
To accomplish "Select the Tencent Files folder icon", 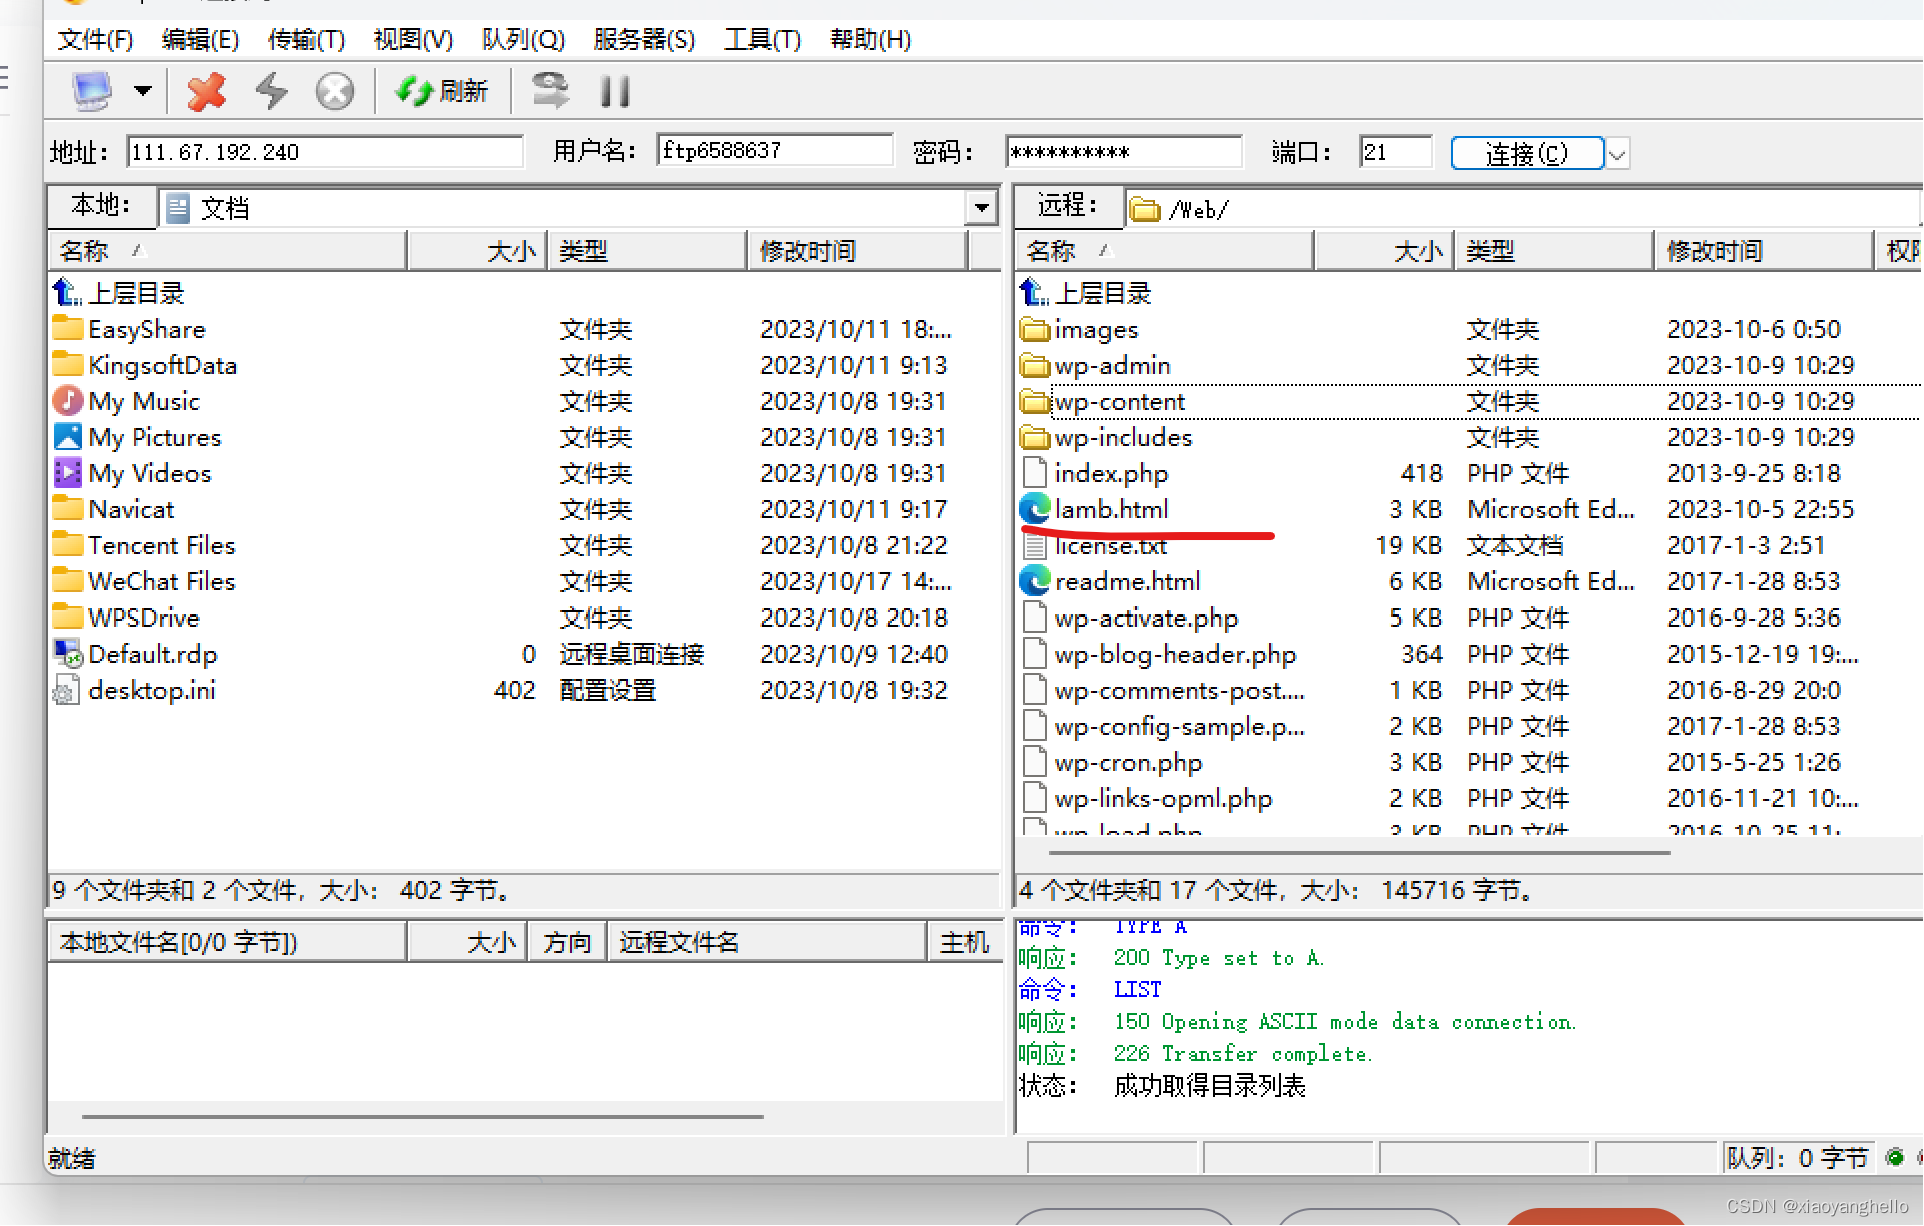I will tap(67, 544).
